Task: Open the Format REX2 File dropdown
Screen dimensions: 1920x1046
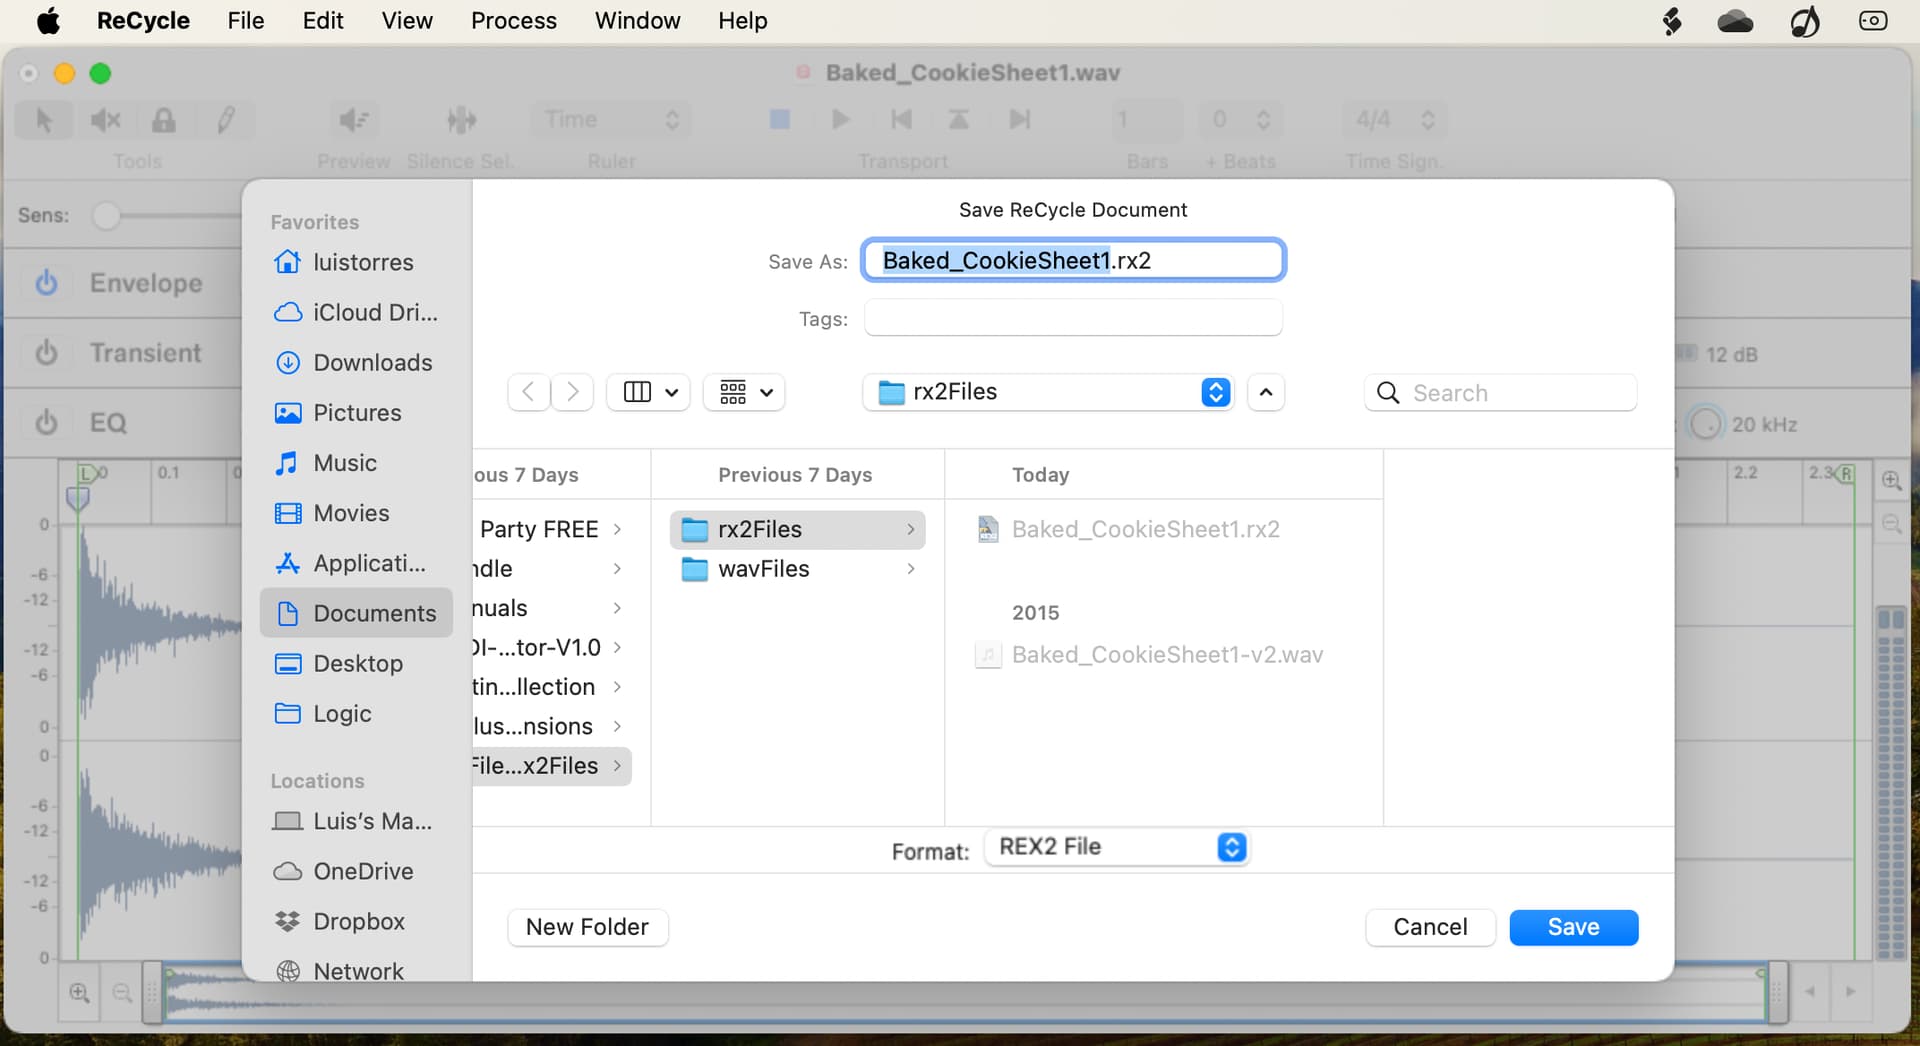Action: coord(1116,847)
